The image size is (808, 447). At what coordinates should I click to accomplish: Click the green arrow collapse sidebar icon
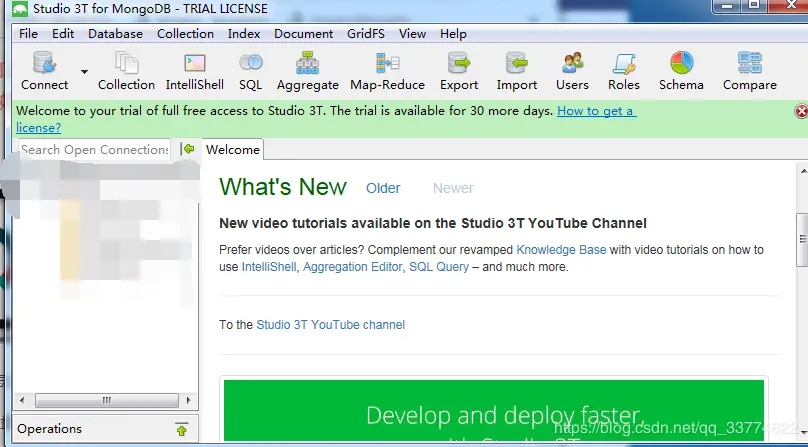coord(188,149)
